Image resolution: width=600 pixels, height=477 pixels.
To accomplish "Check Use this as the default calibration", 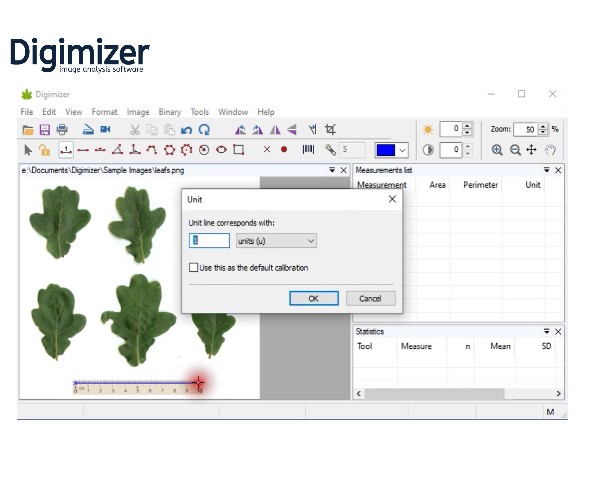I will (193, 267).
